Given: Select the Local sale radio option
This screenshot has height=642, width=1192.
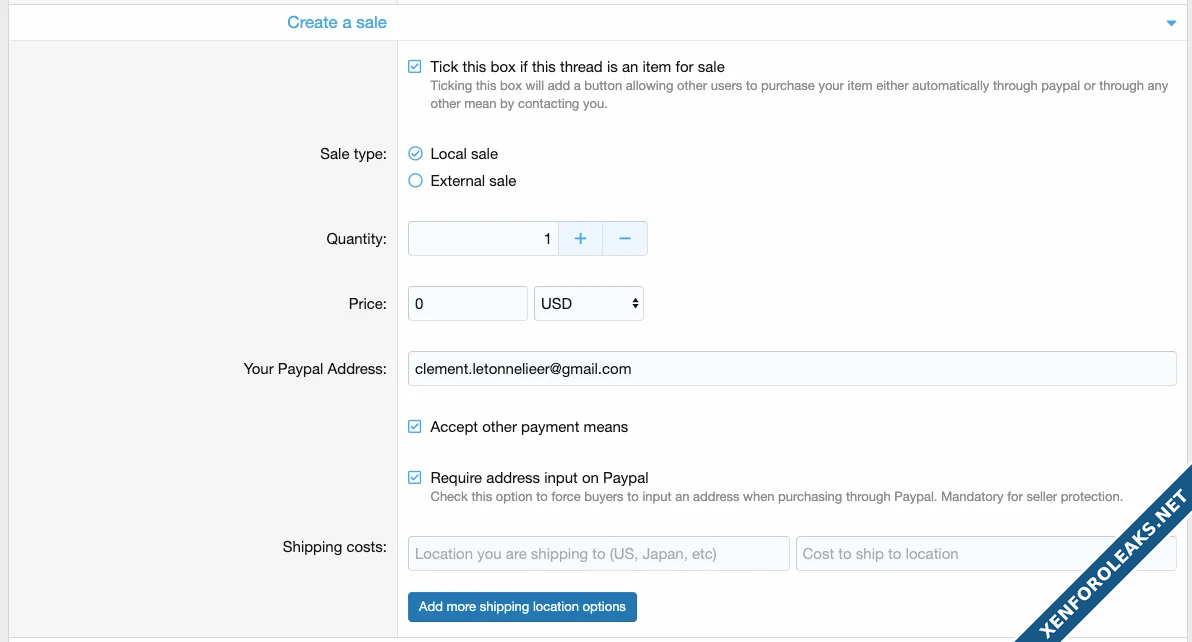Looking at the screenshot, I should pos(416,154).
